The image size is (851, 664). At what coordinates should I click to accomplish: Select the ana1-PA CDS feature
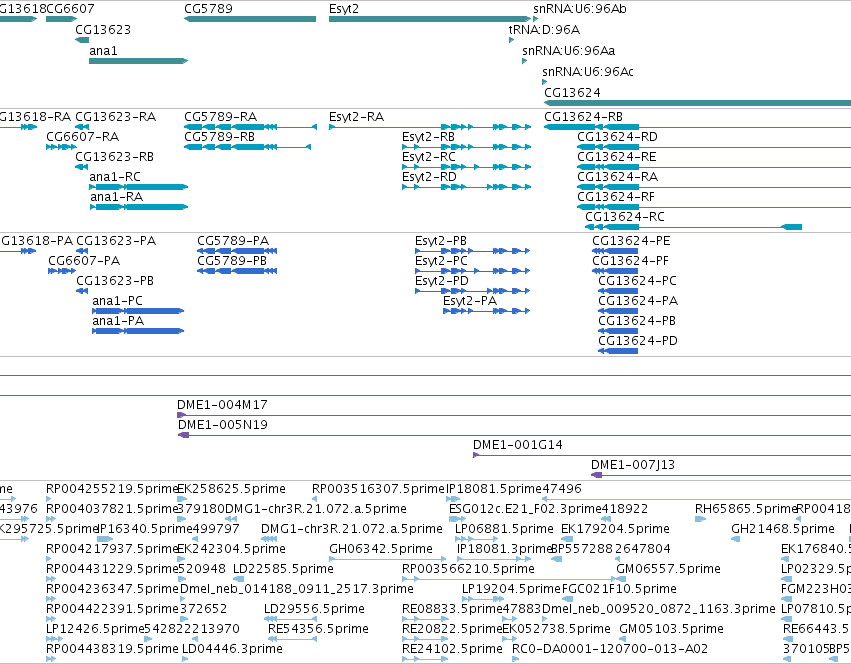point(138,331)
